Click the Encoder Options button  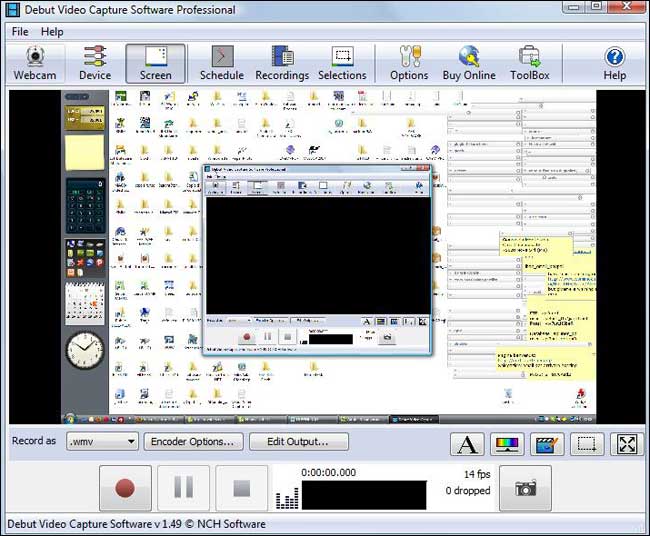[193, 441]
